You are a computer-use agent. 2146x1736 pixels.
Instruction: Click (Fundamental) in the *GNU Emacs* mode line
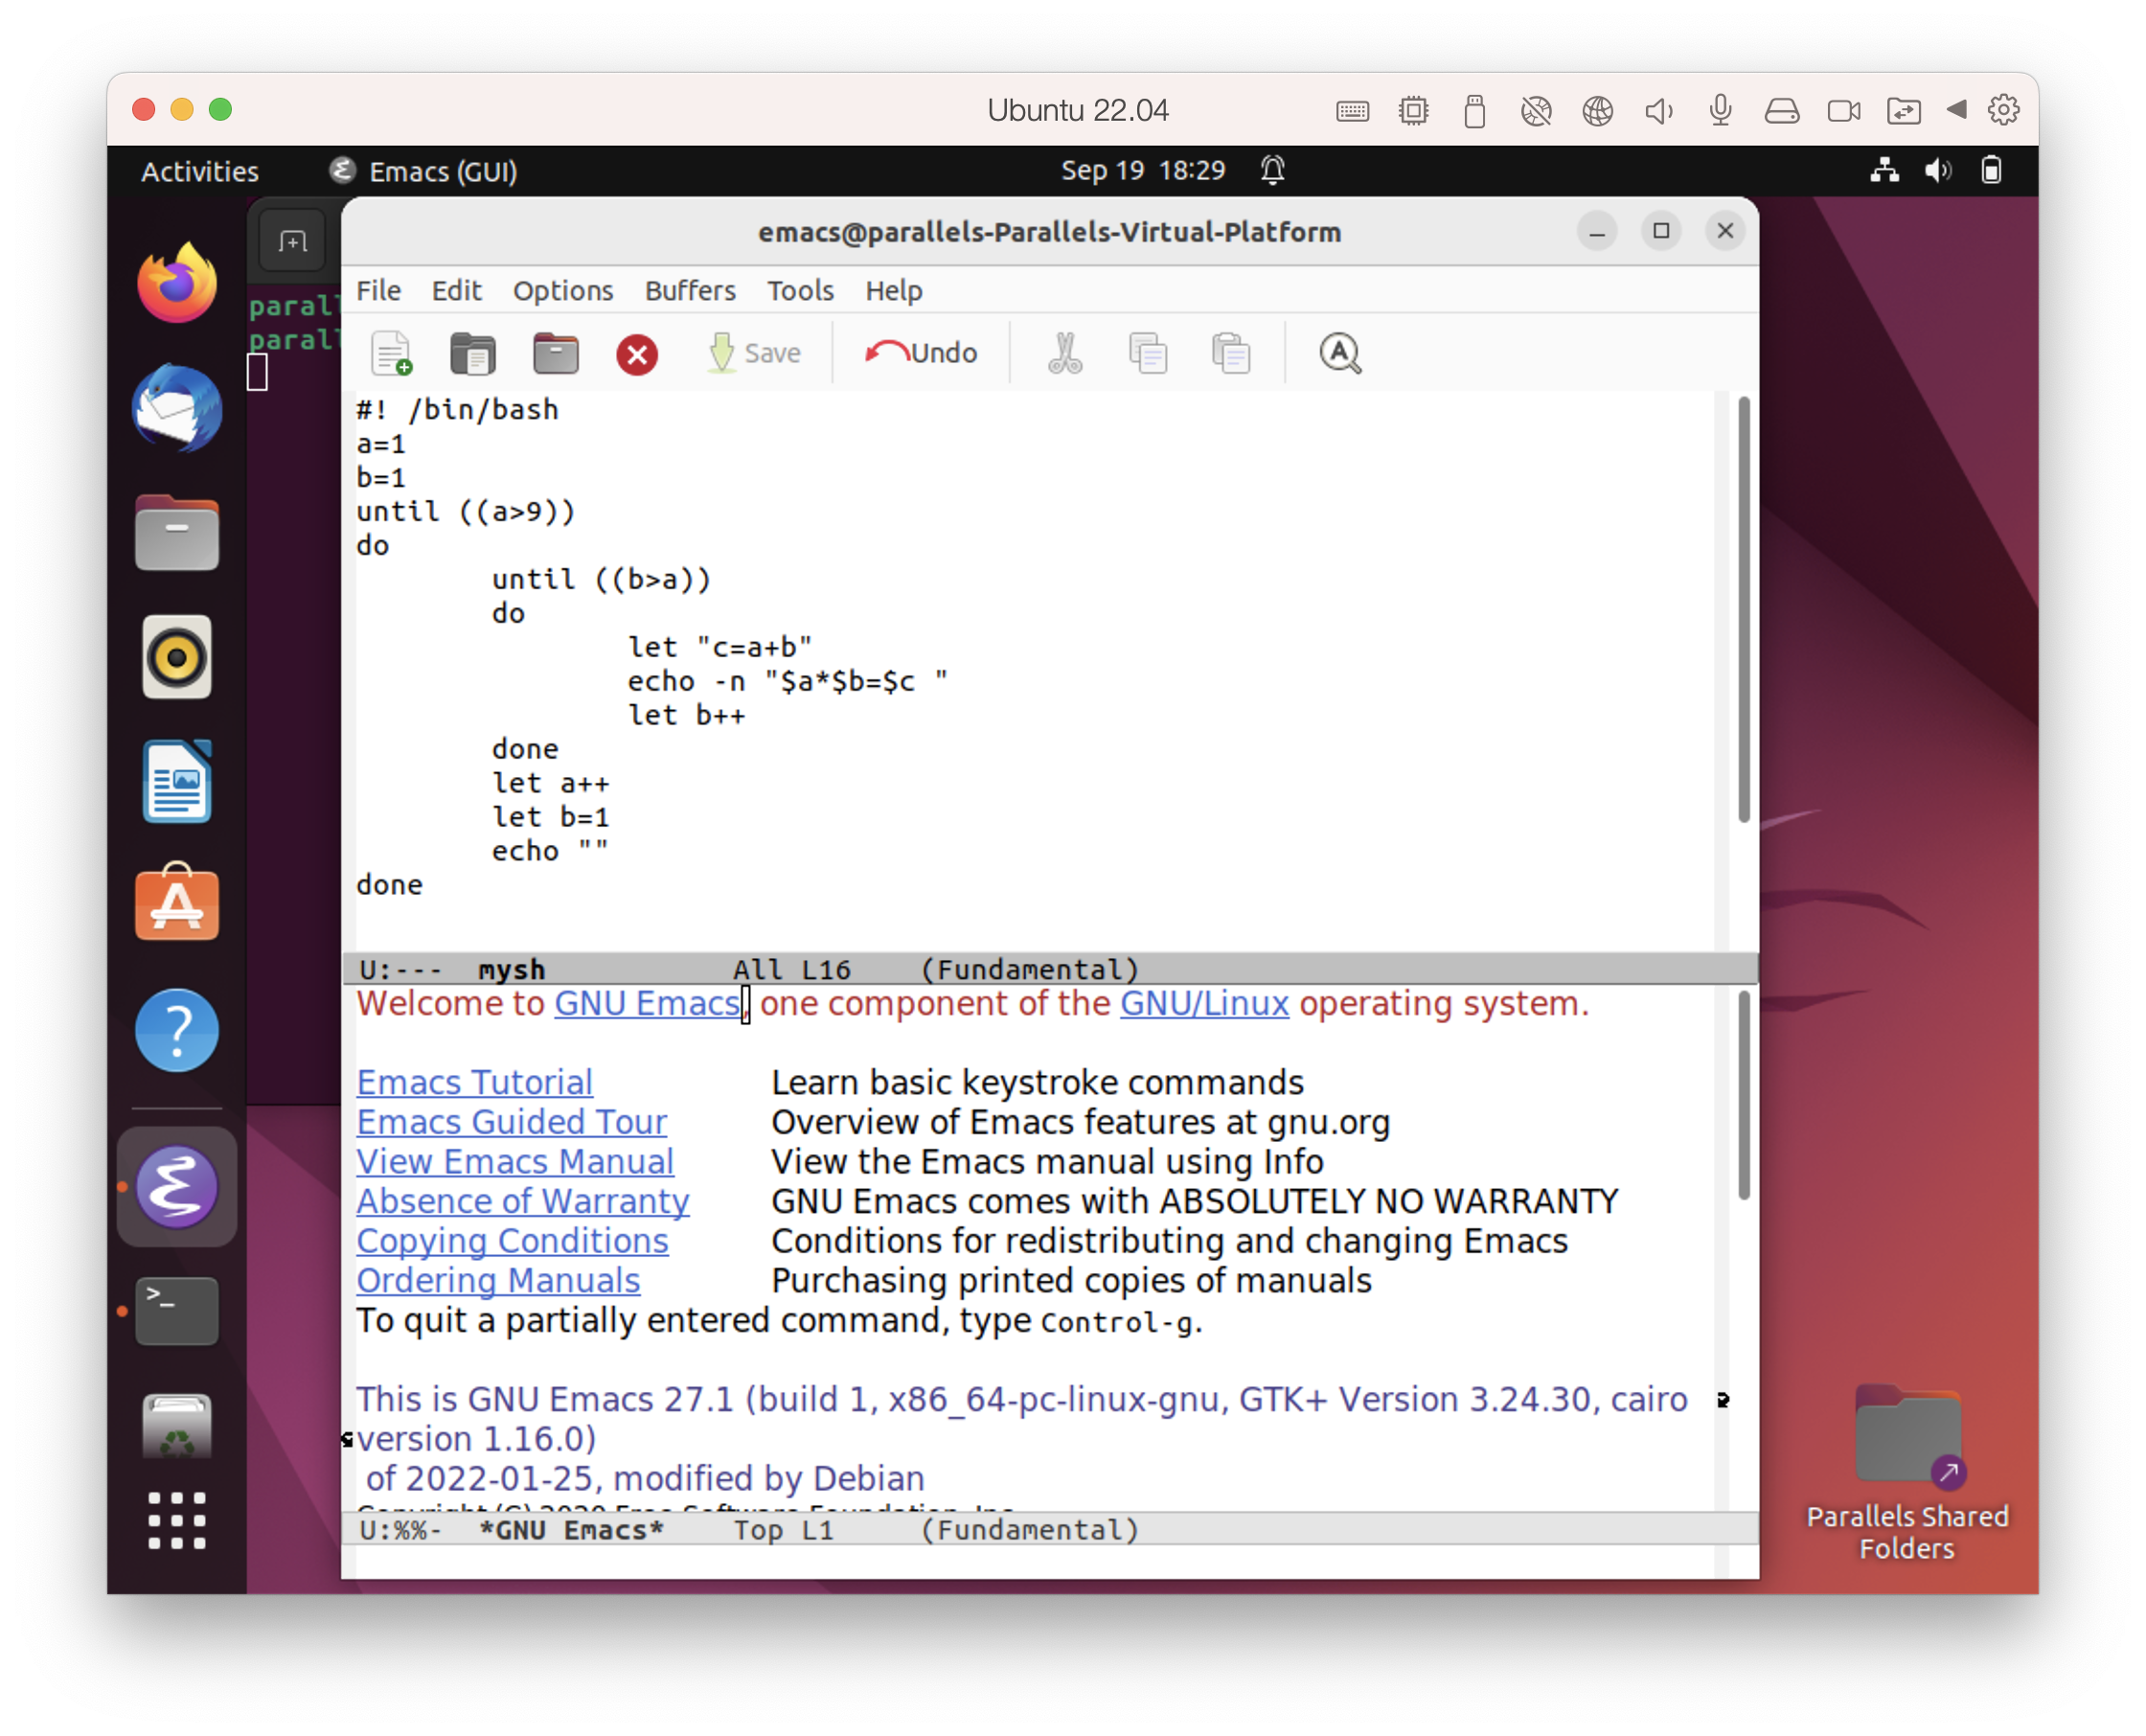pyautogui.click(x=1029, y=1530)
